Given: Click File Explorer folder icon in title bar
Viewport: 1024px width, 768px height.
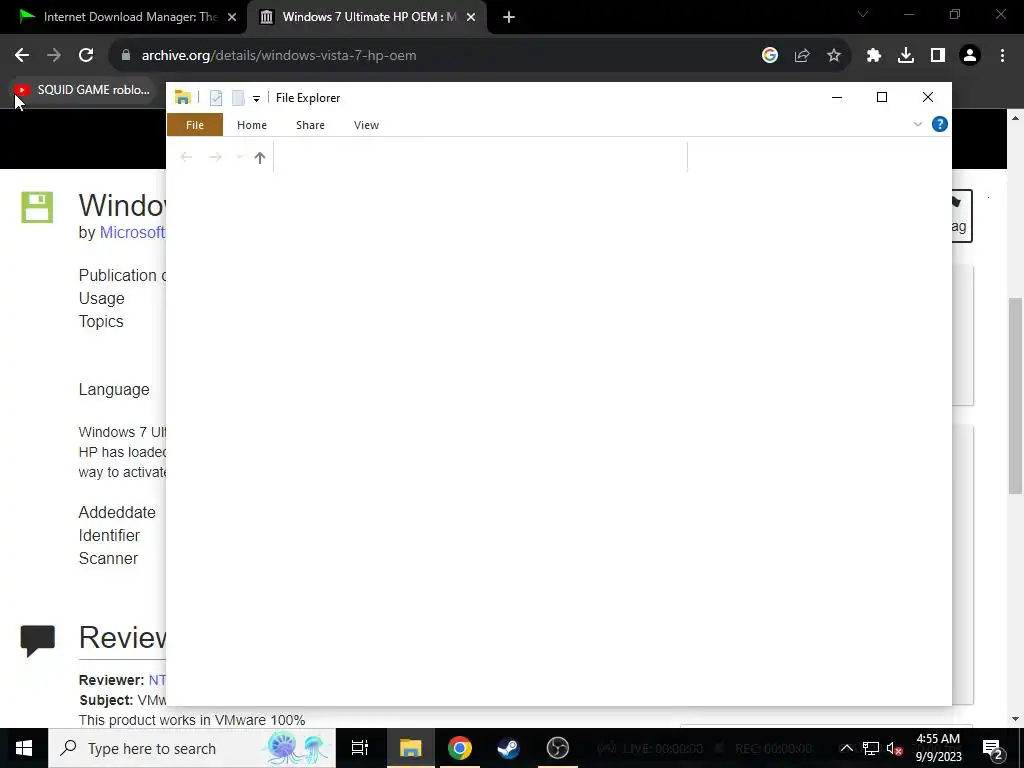Looking at the screenshot, I should coord(183,97).
